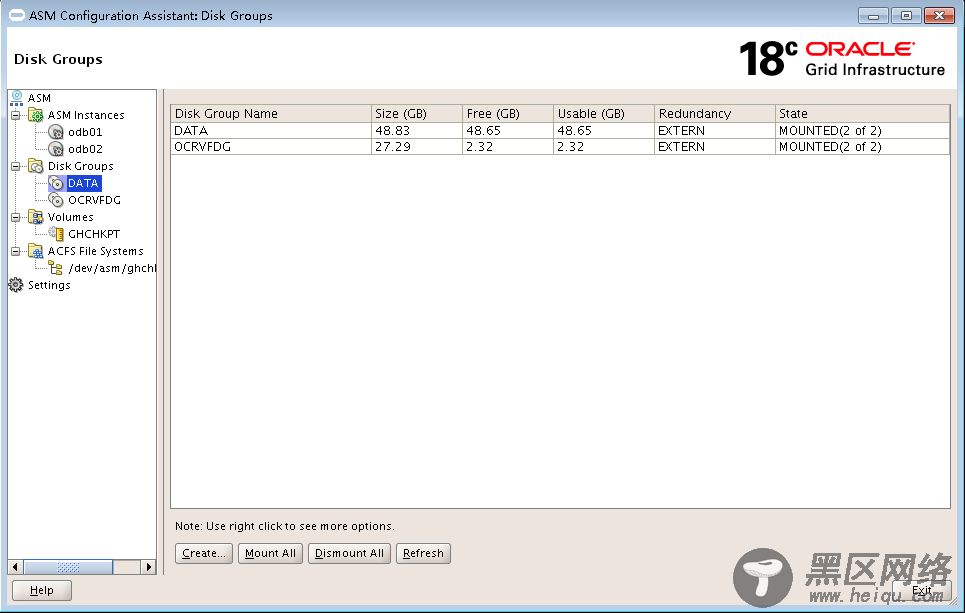Screen dimensions: 965x613
Task: Select the ASM label in the tree
Action: (39, 98)
